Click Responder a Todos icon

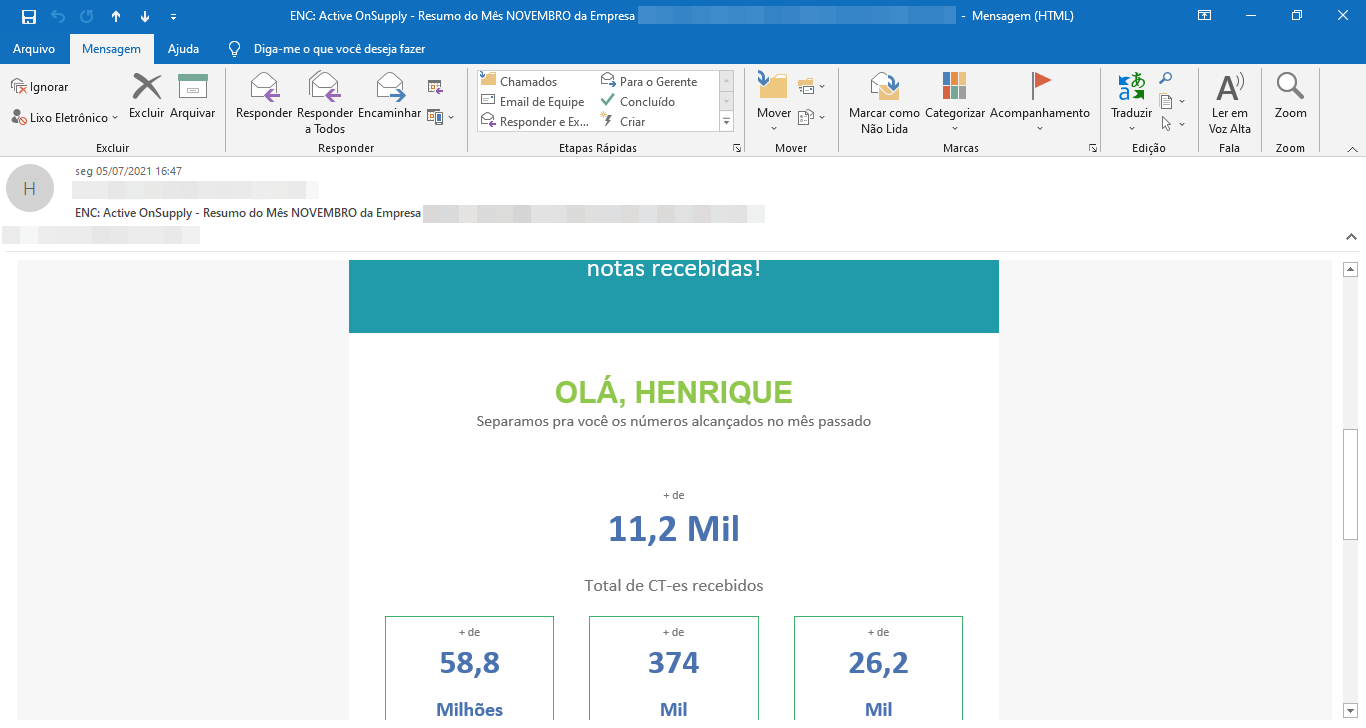pos(325,100)
